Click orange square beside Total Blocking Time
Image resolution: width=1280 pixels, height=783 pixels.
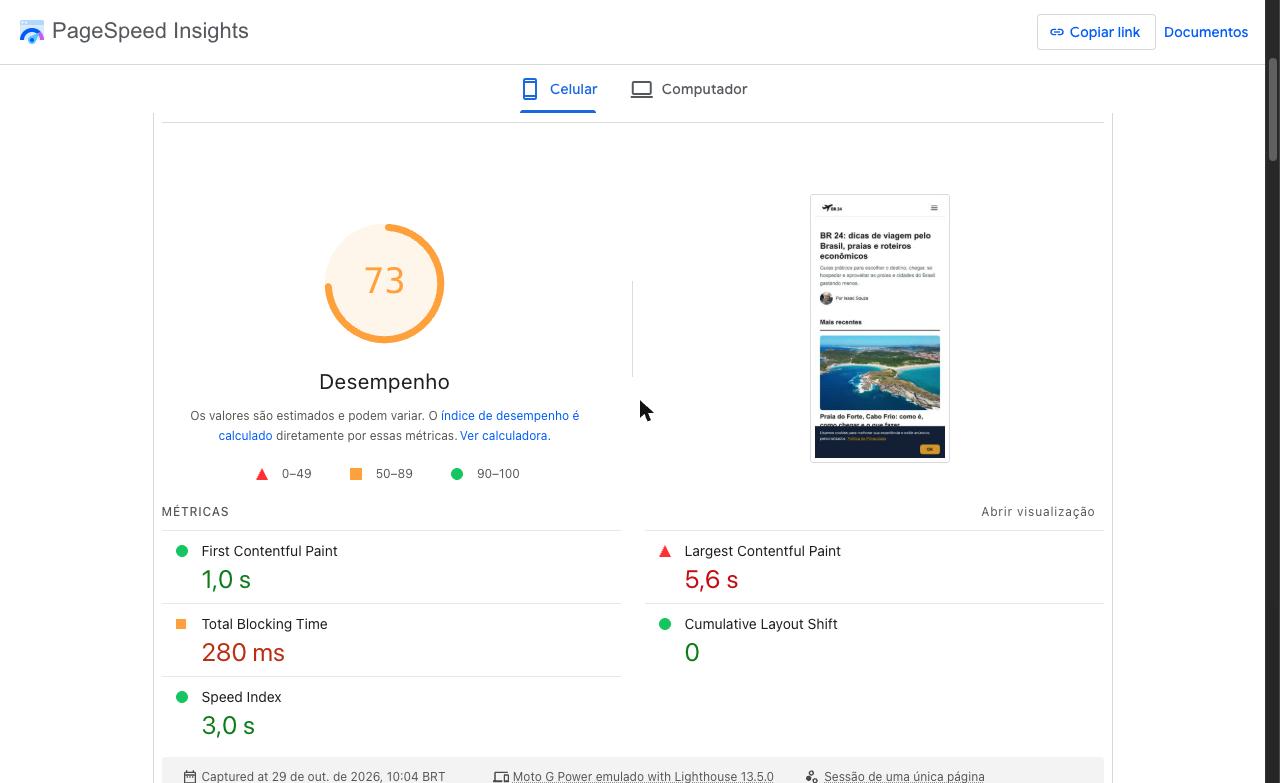tap(181, 624)
